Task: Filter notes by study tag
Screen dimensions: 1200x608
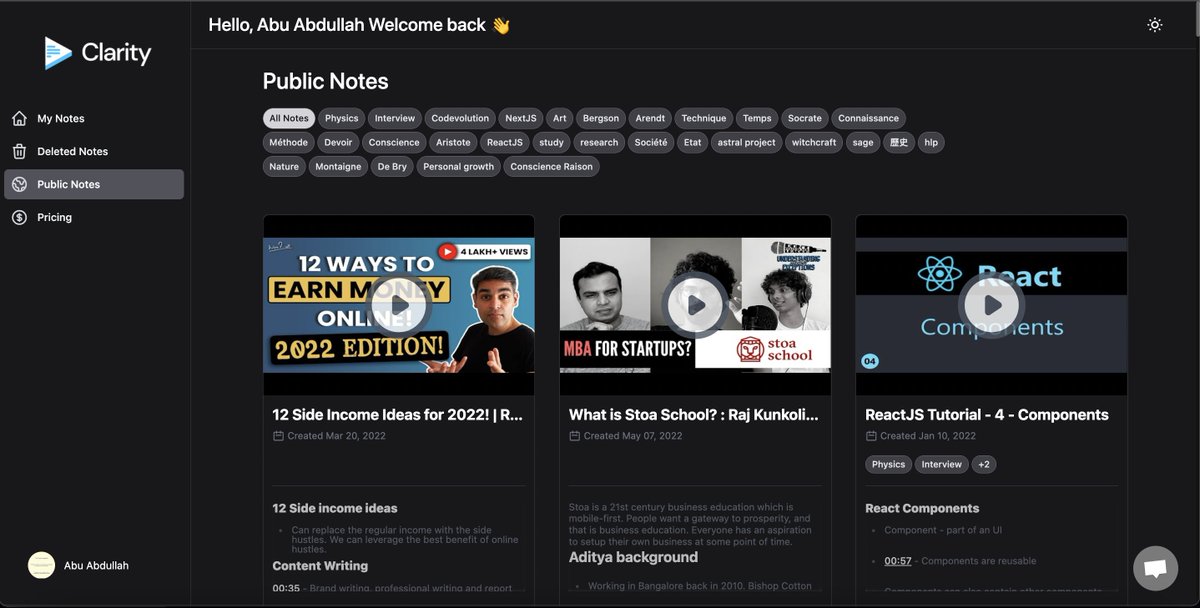Action: pos(551,142)
